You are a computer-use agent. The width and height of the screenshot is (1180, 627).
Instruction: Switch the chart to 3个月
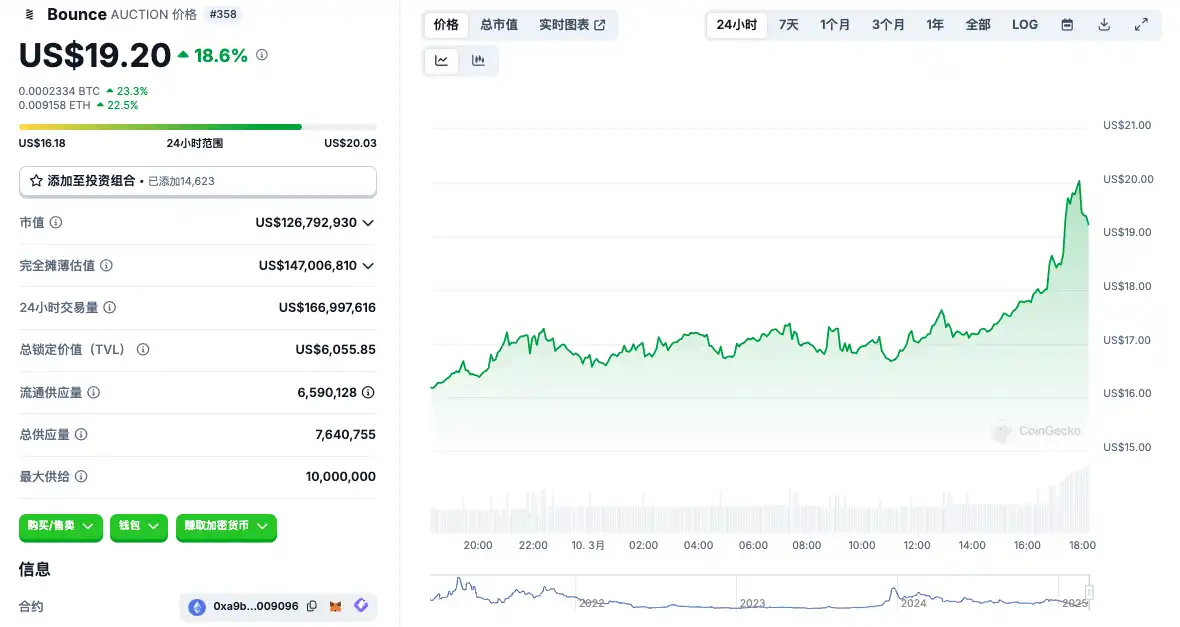coord(889,25)
